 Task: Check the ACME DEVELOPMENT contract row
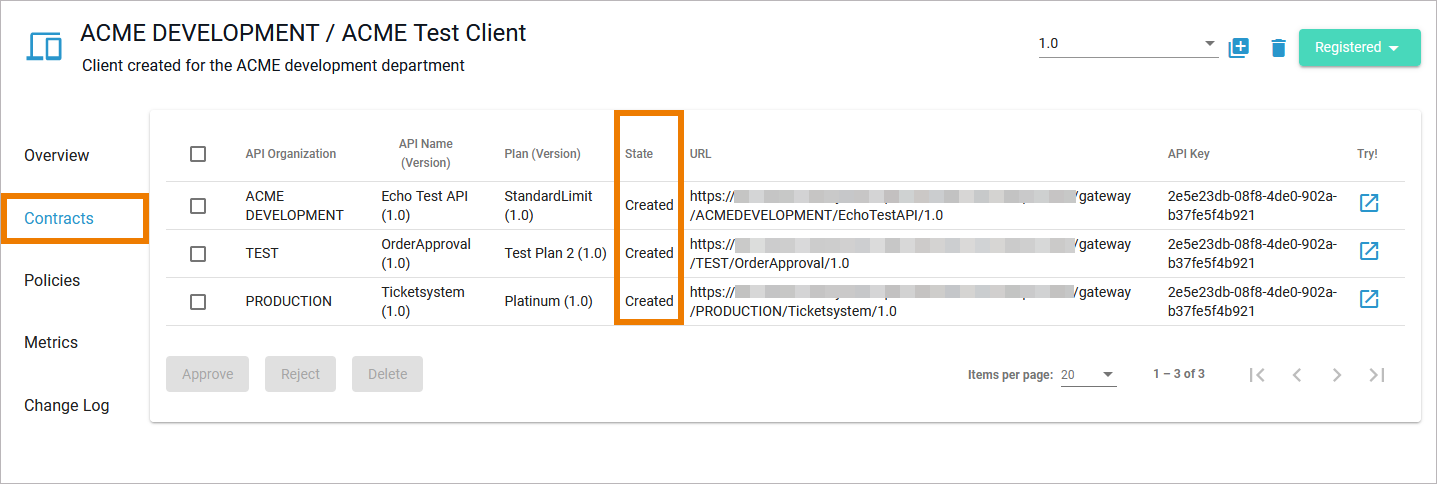click(198, 205)
